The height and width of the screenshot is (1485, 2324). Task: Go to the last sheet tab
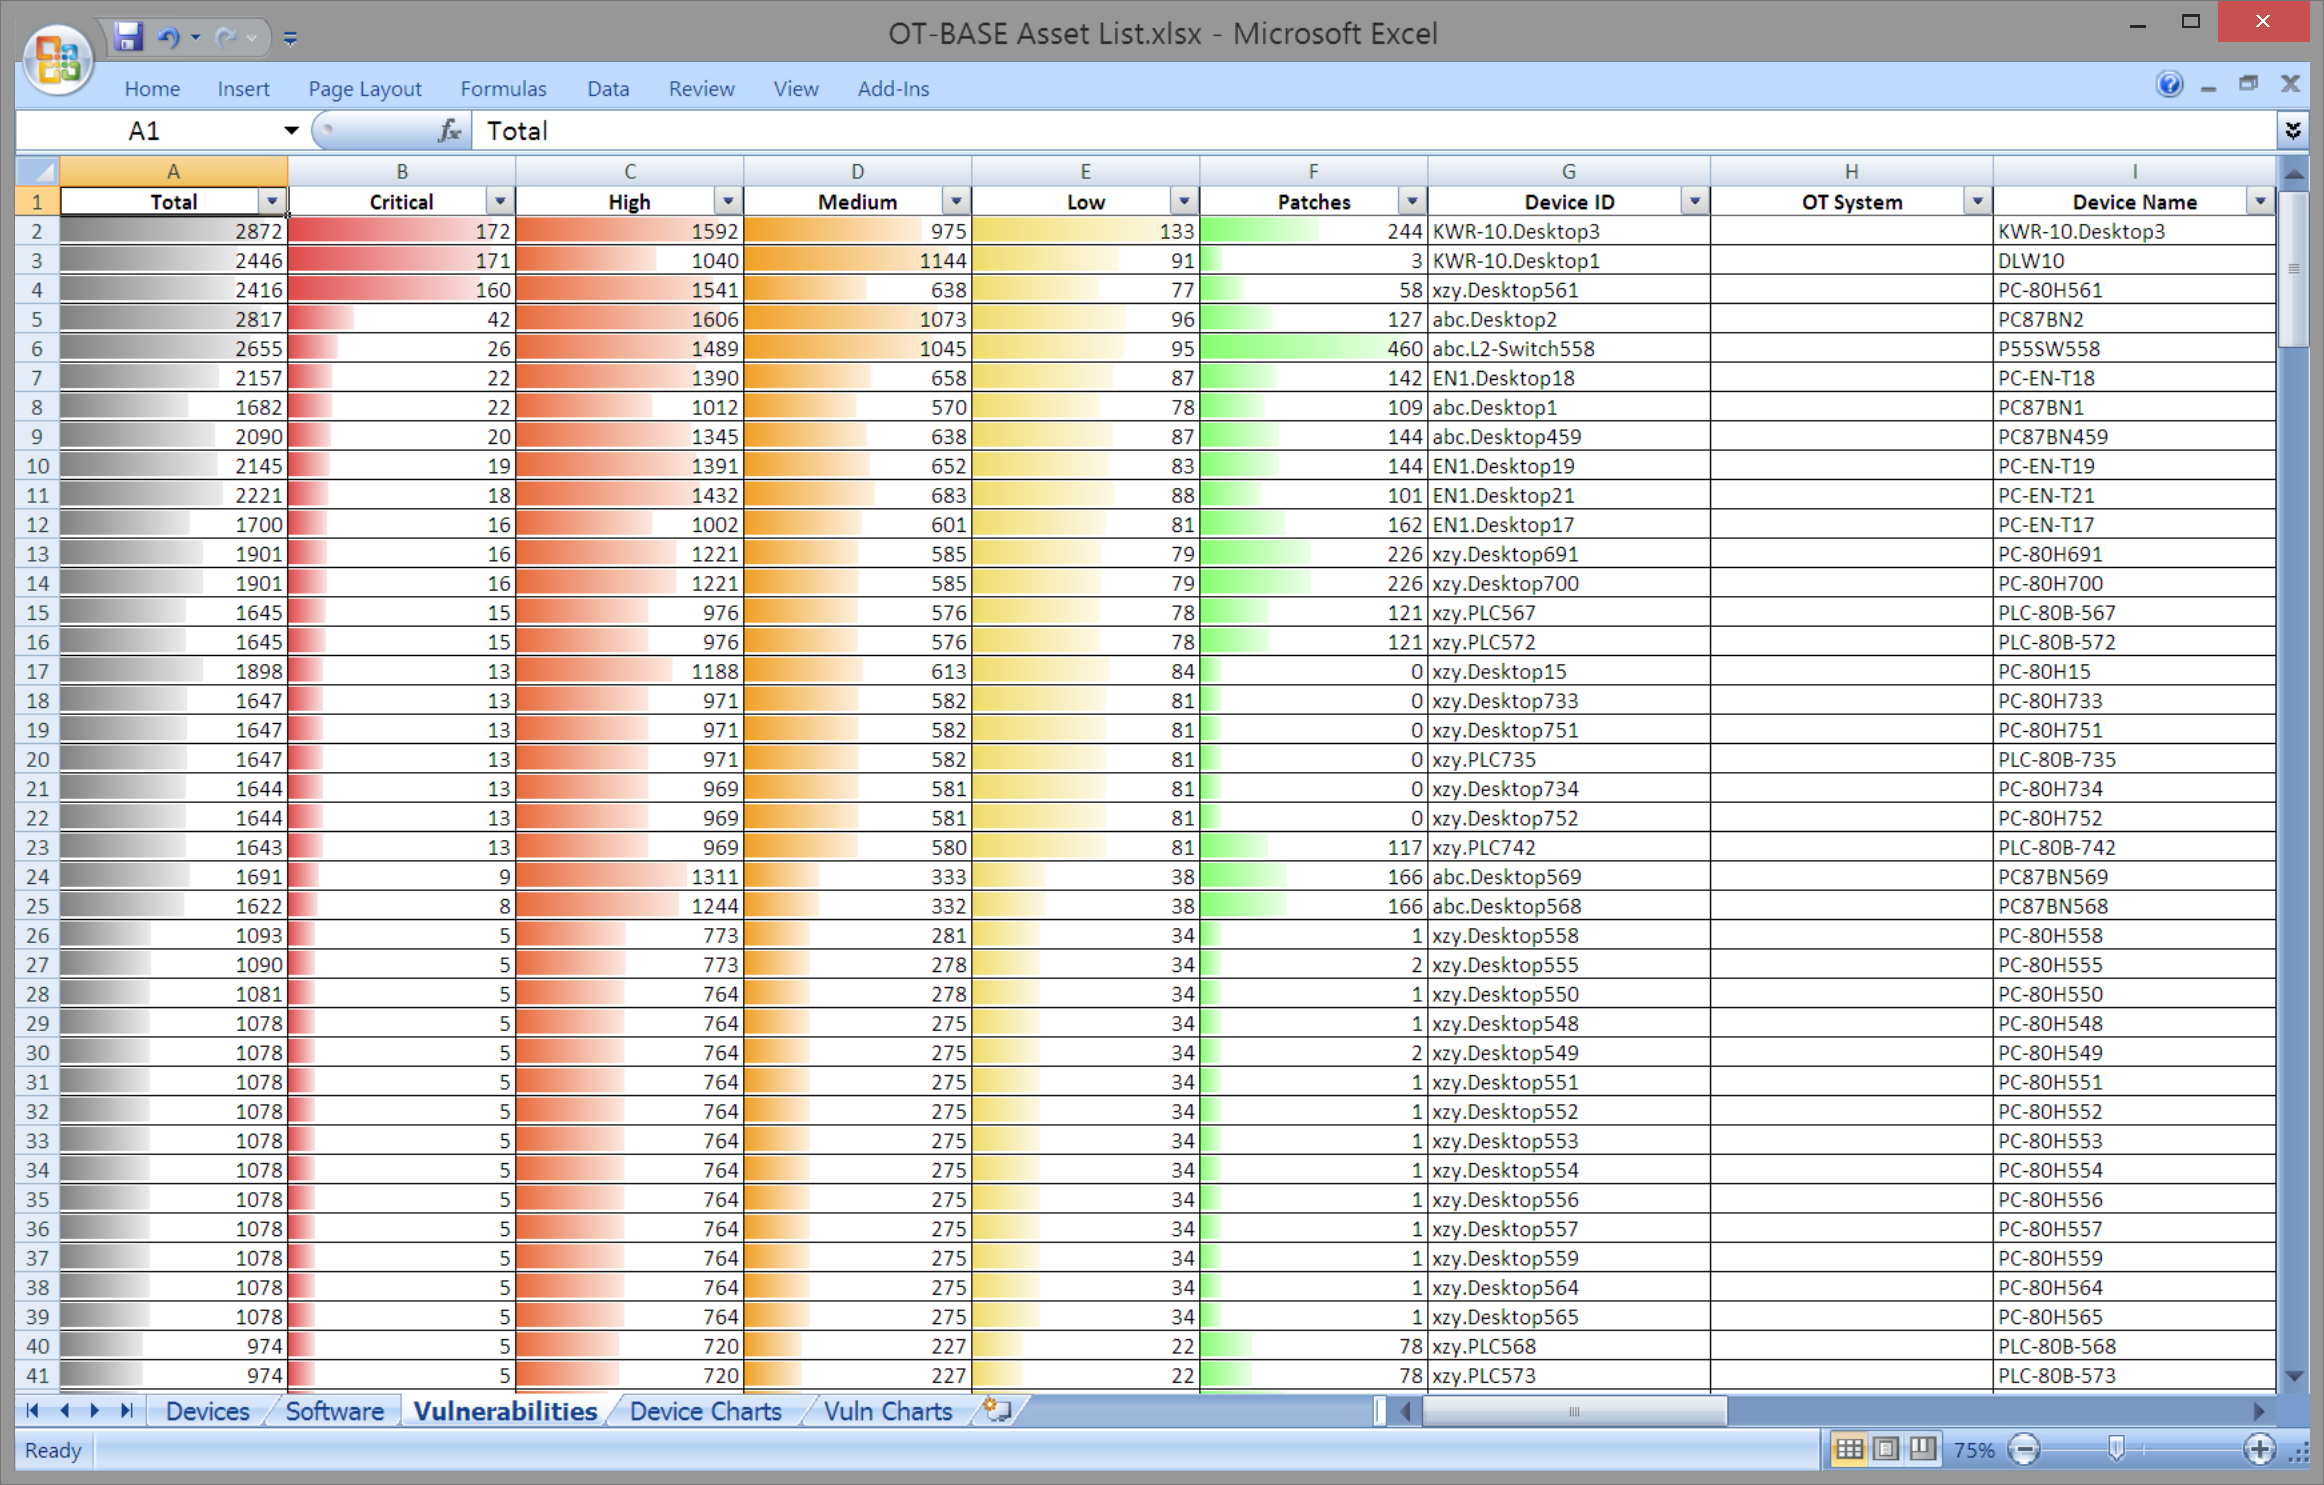tap(126, 1410)
